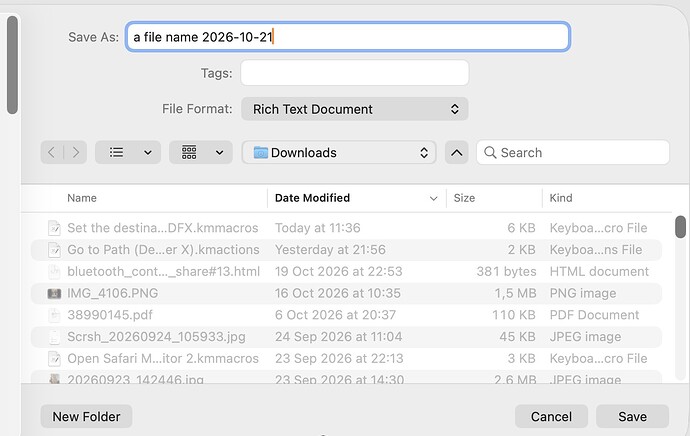This screenshot has height=436, width=690.
Task: Click the bluetooth_cont html file icon
Action: (x=54, y=271)
